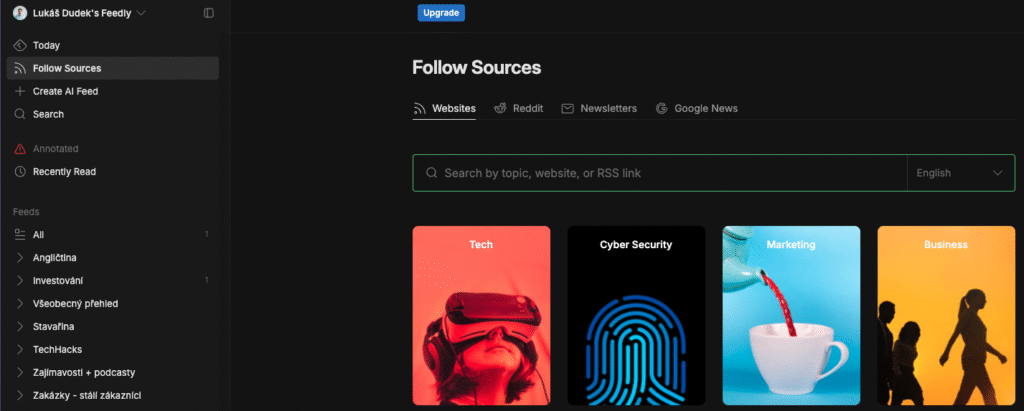The height and width of the screenshot is (411, 1024).
Task: Open Today from its sidebar icon
Action: point(20,46)
